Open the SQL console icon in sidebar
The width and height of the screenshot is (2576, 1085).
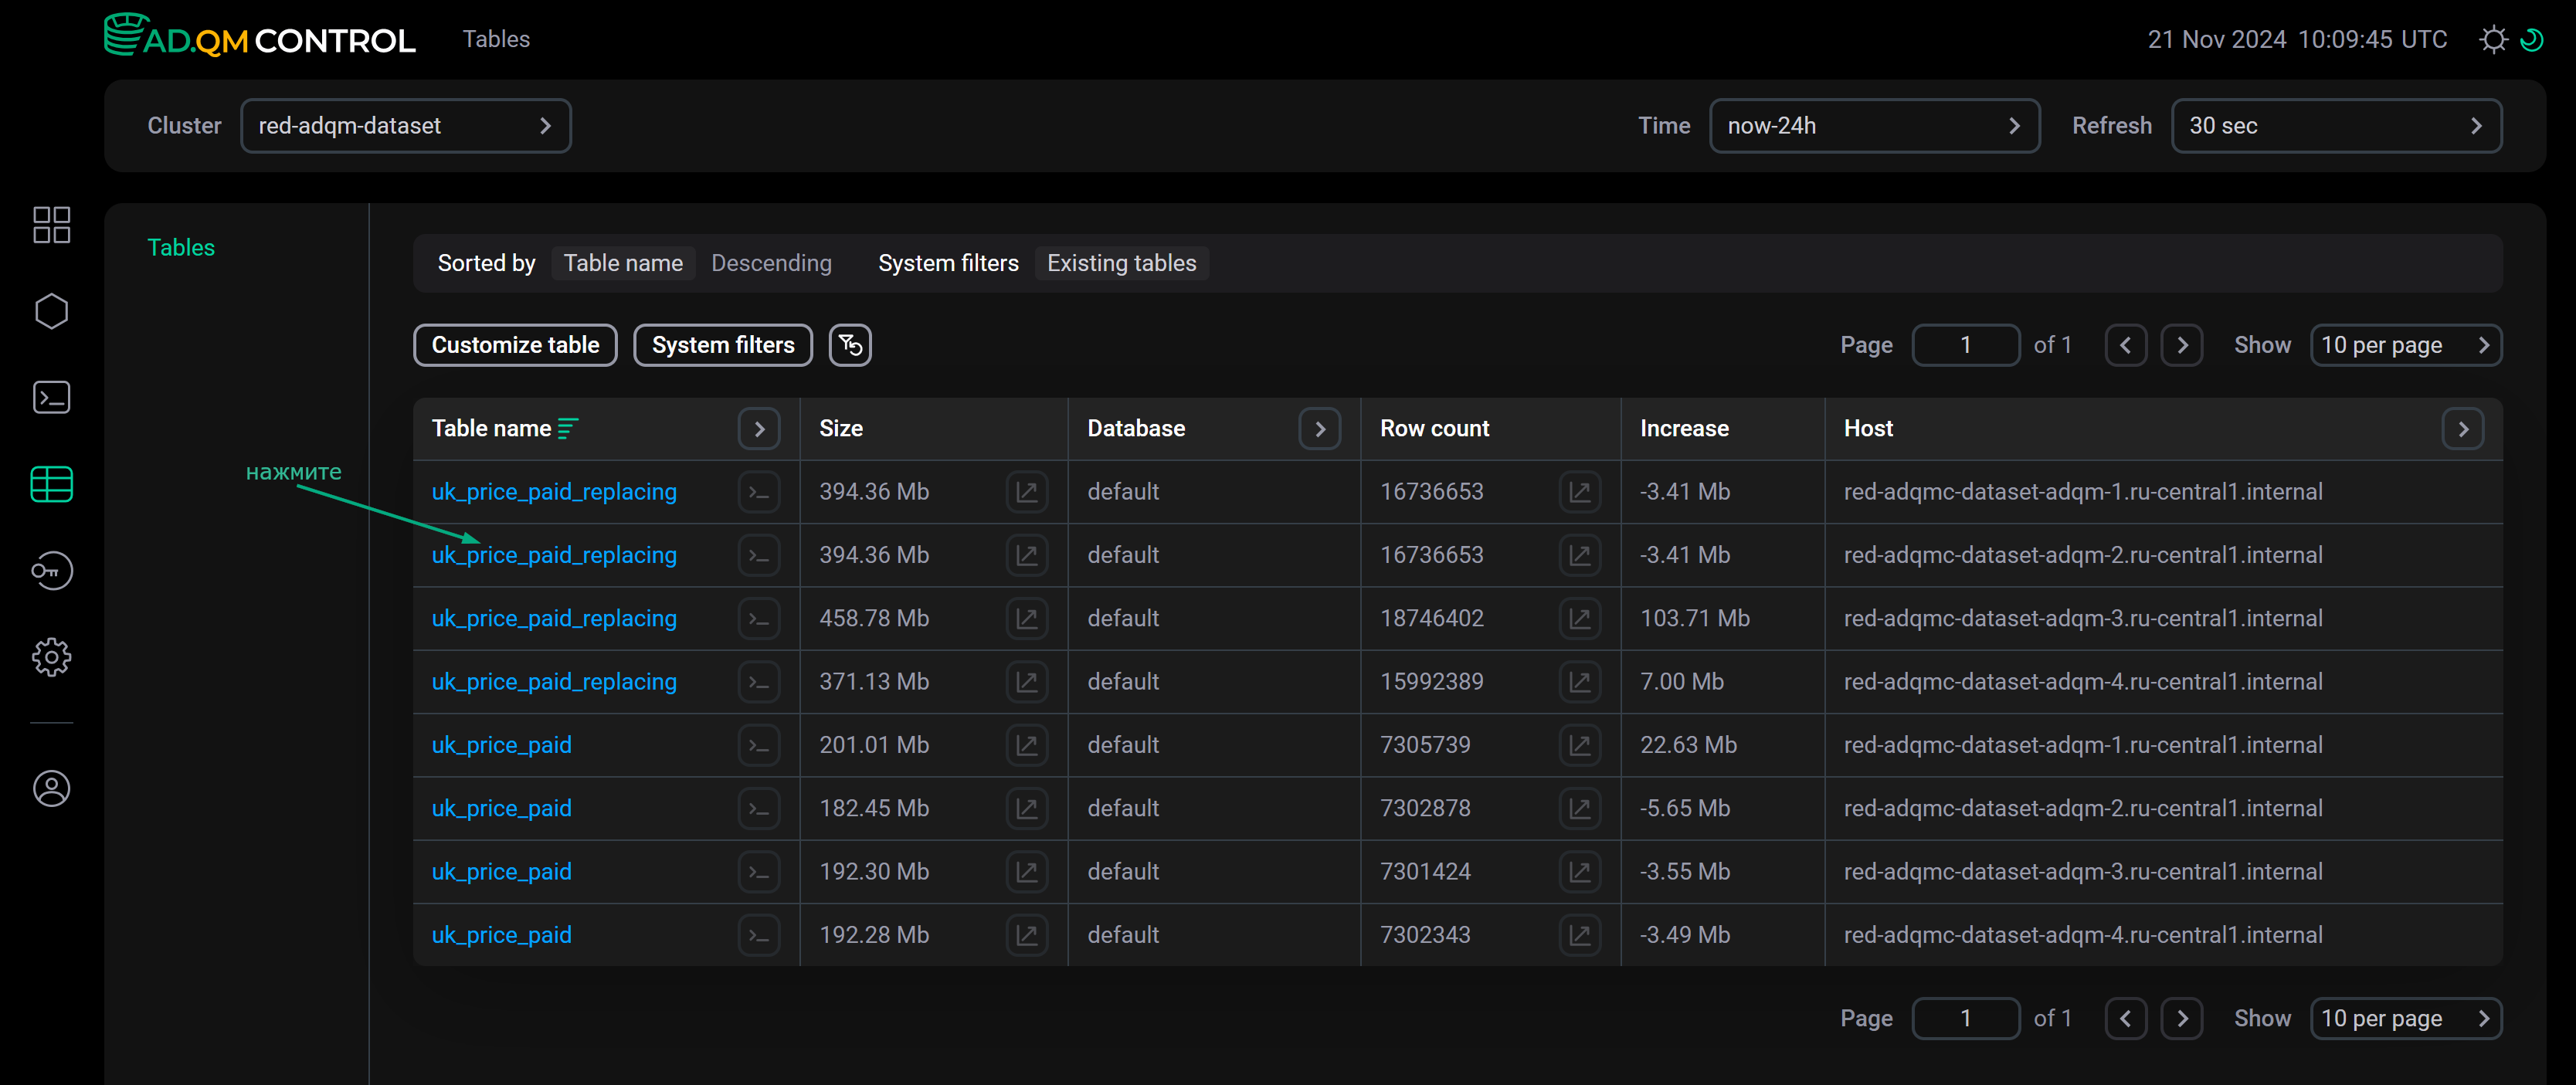point(51,398)
